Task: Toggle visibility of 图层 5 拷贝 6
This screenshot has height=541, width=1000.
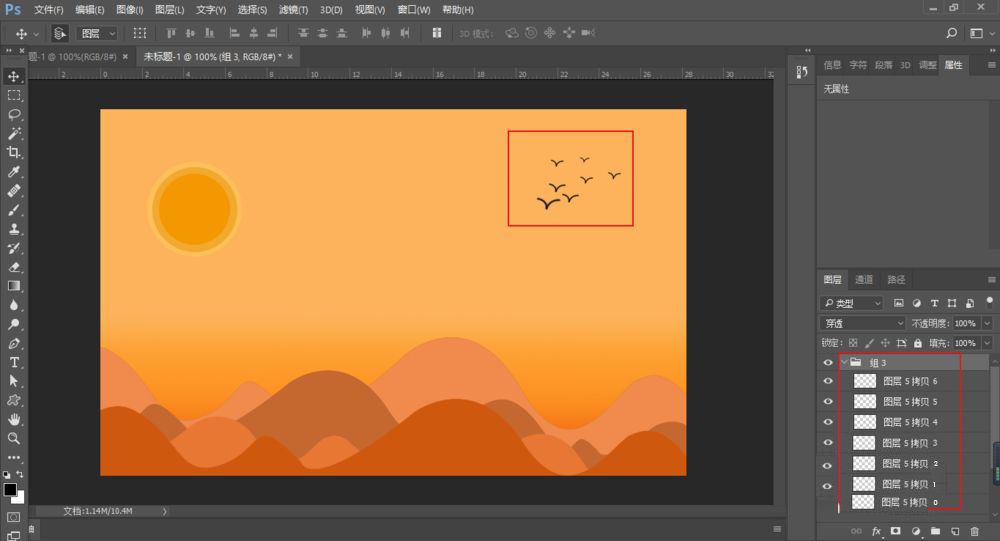Action: click(827, 381)
